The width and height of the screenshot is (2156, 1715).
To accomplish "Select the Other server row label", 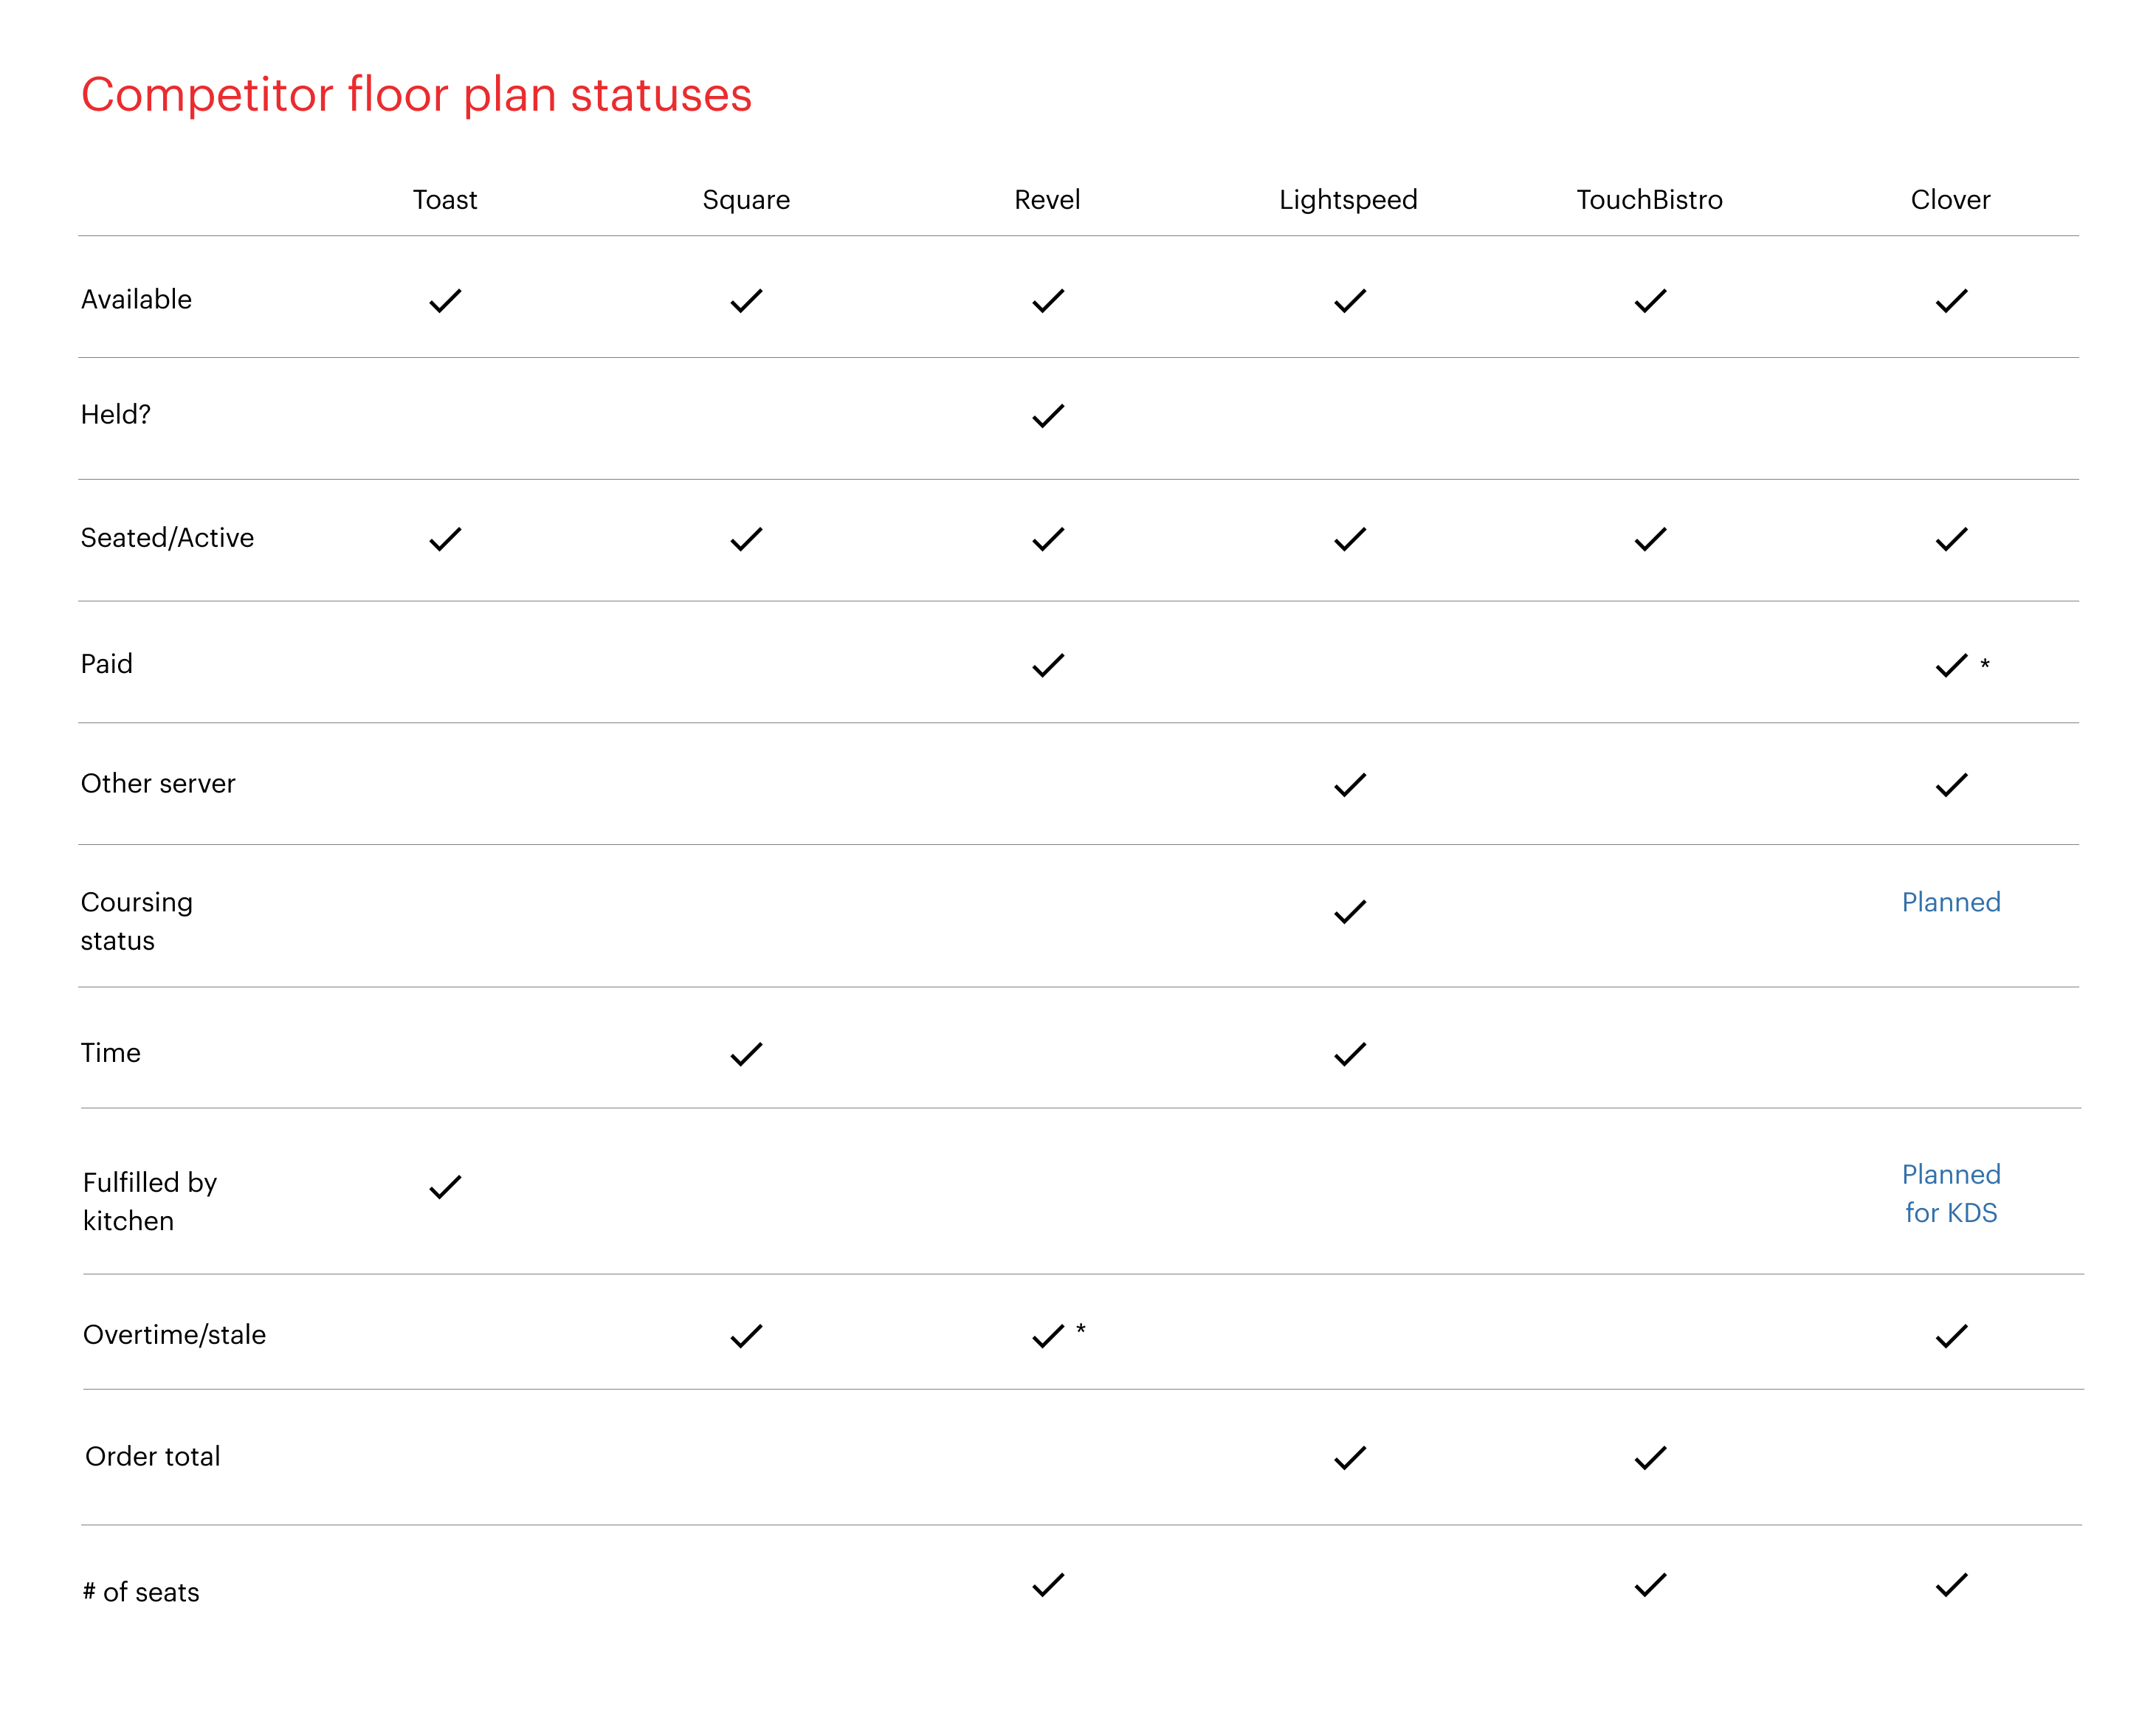I will pyautogui.click(x=158, y=783).
